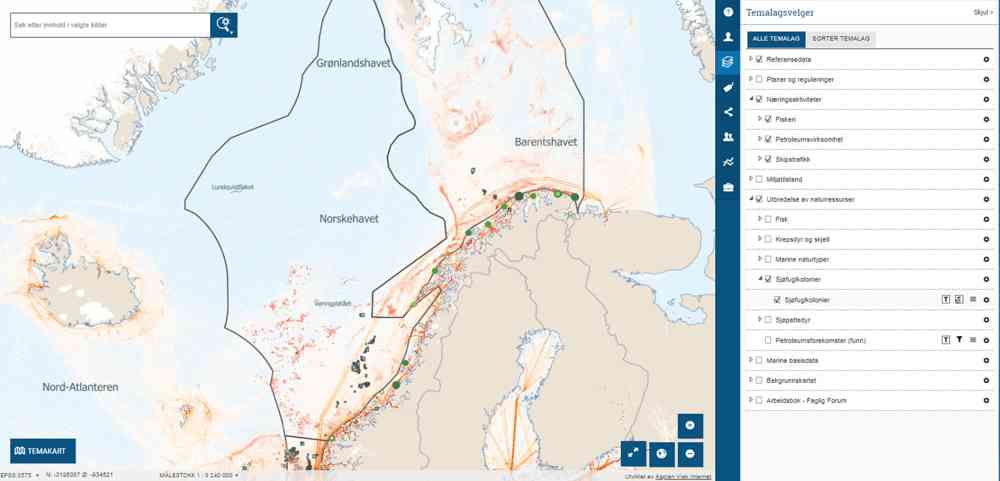Screen dimensions: 1000x481
Task: Open the share icon in sidebar
Action: [728, 112]
